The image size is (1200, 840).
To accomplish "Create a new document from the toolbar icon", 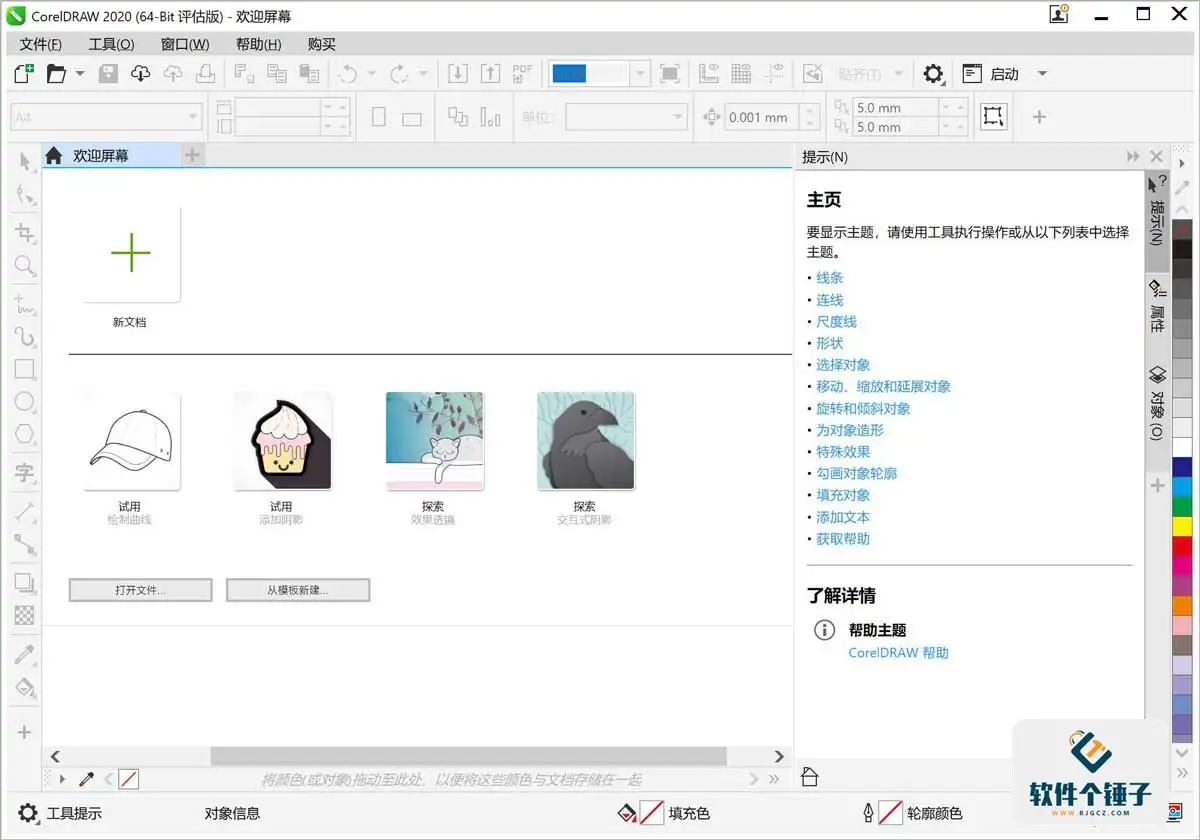I will [24, 74].
